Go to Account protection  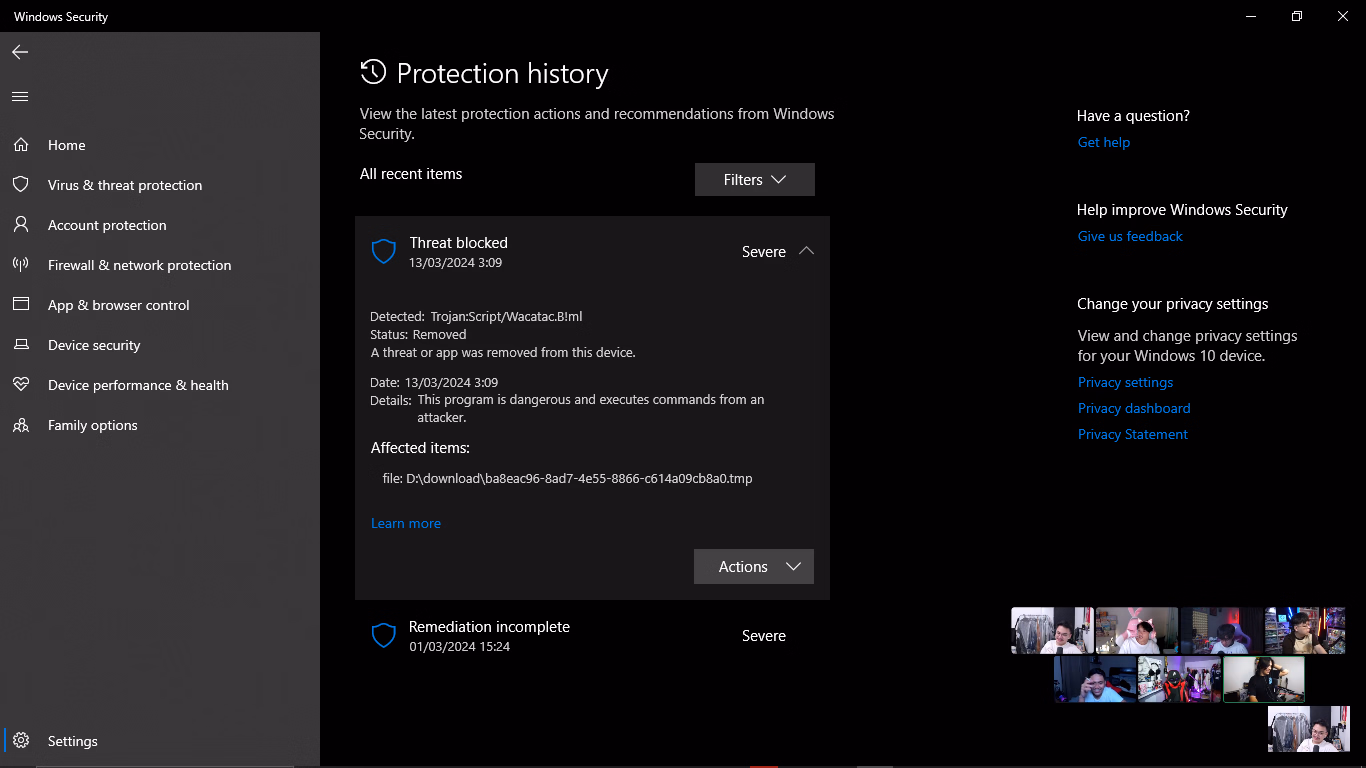(160, 225)
